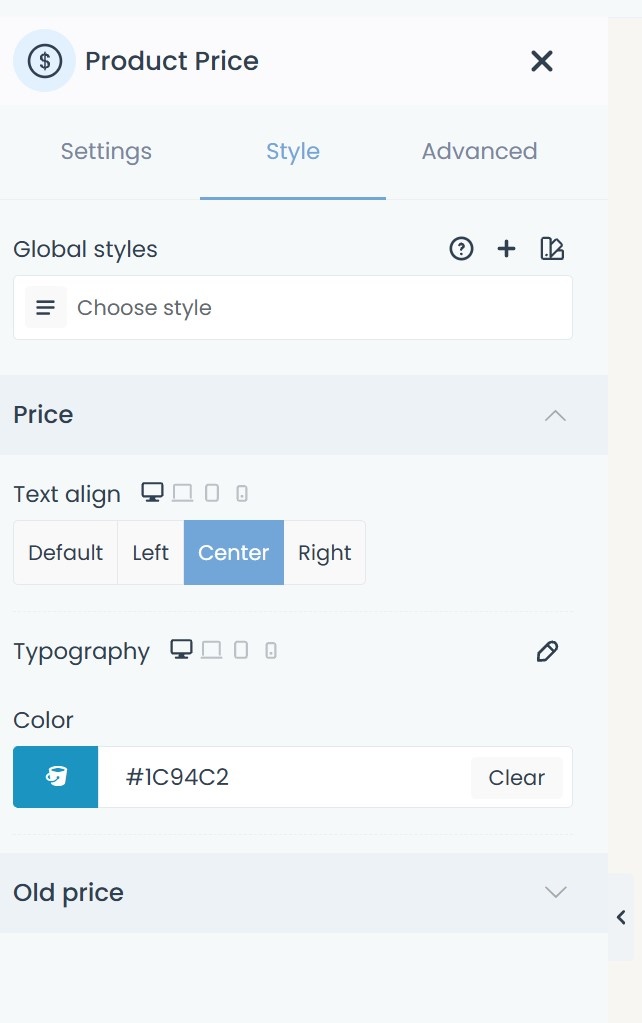Select laptop device icon for Text align
This screenshot has height=1023, width=642.
pos(182,492)
